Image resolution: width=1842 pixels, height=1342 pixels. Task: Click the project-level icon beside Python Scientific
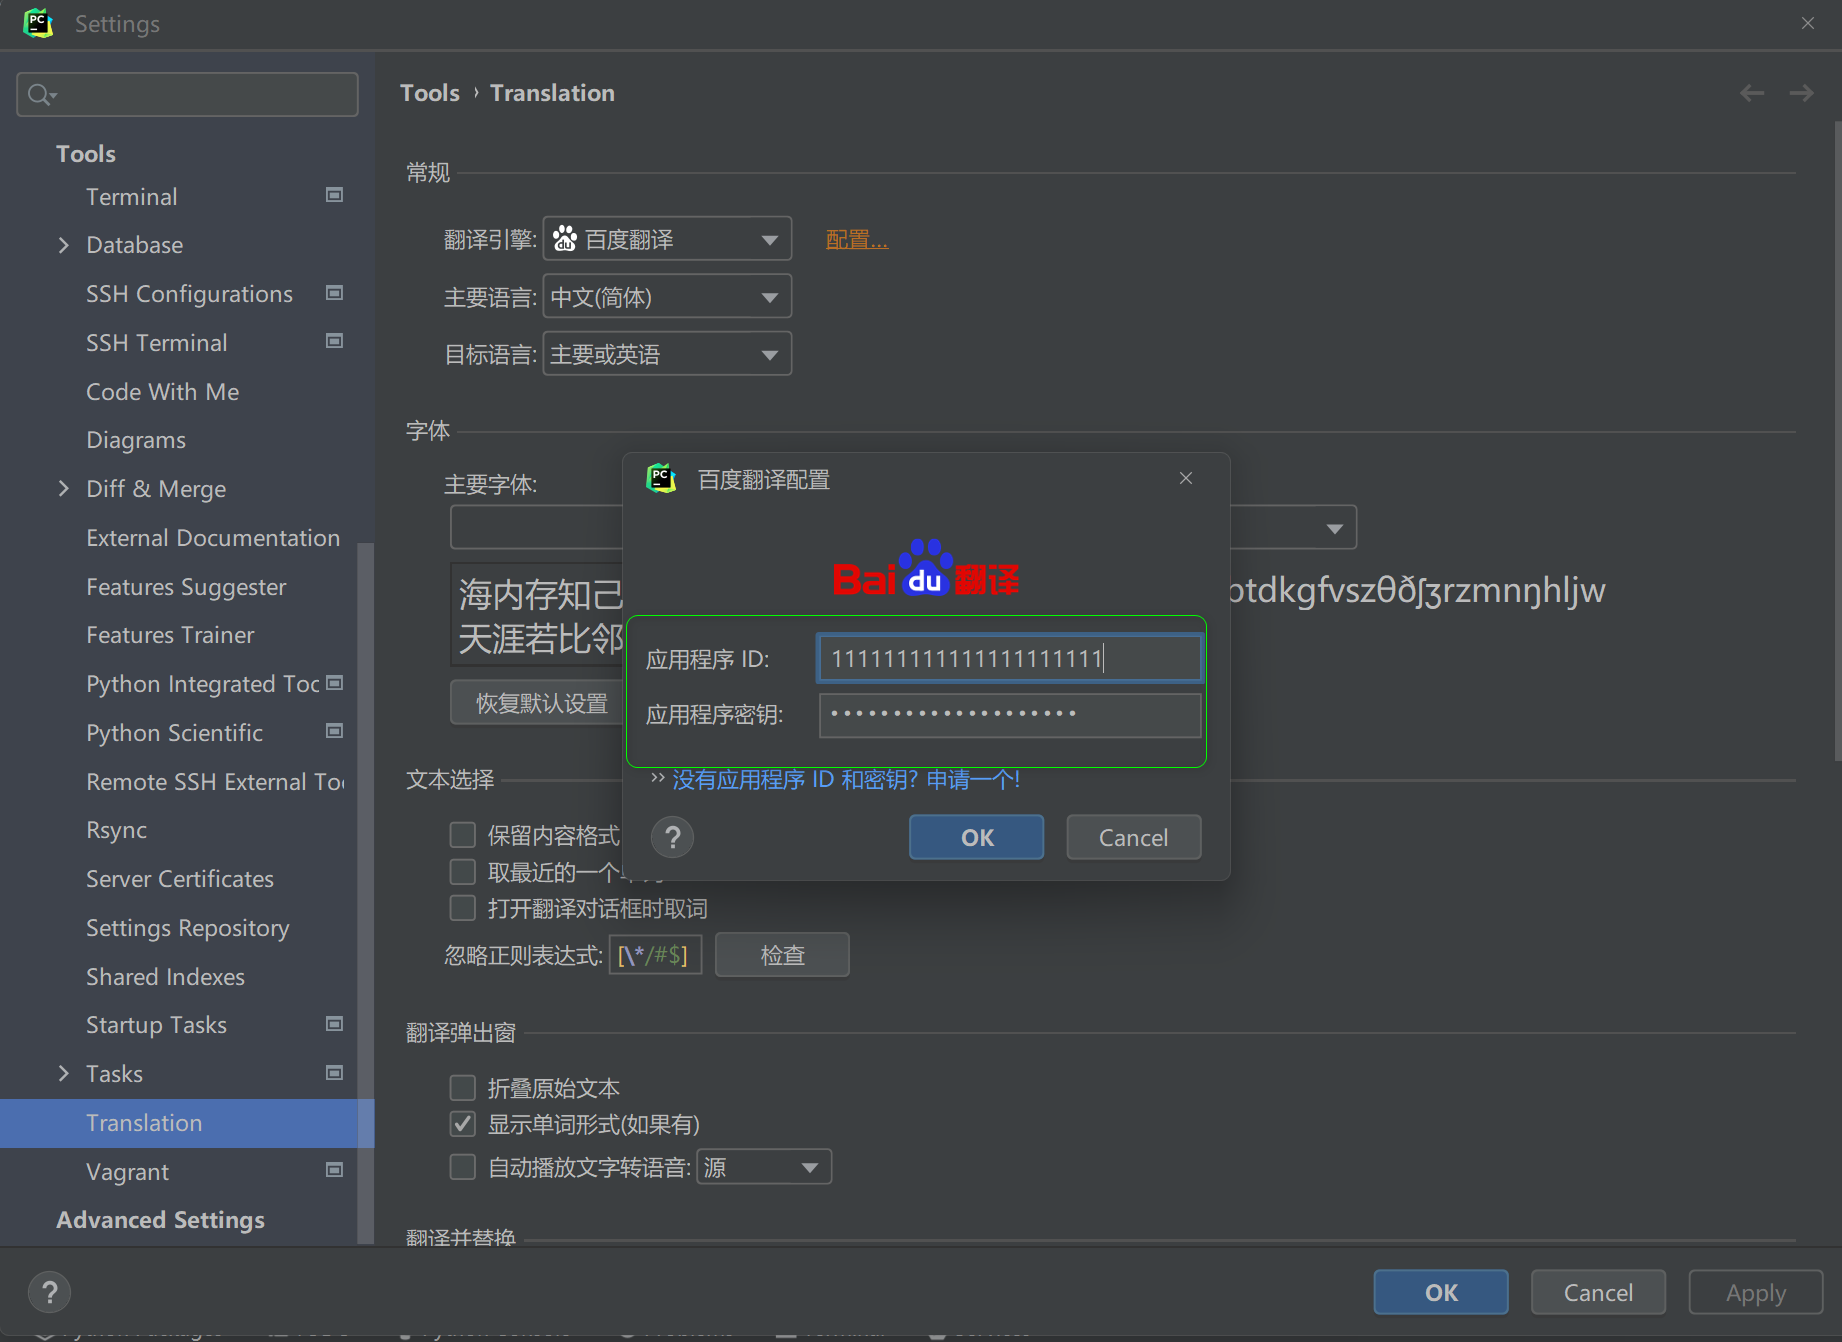pos(335,731)
